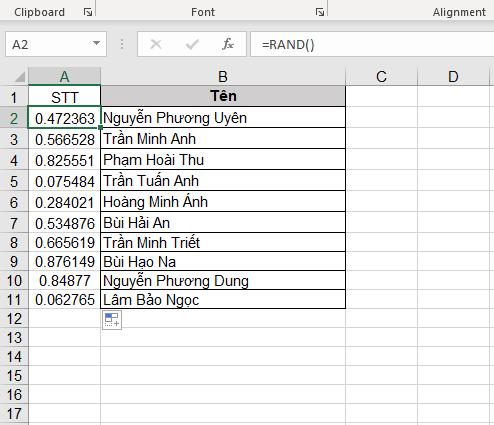Select cell with value 0.534876
This screenshot has height=425, width=494.
pyautogui.click(x=65, y=223)
